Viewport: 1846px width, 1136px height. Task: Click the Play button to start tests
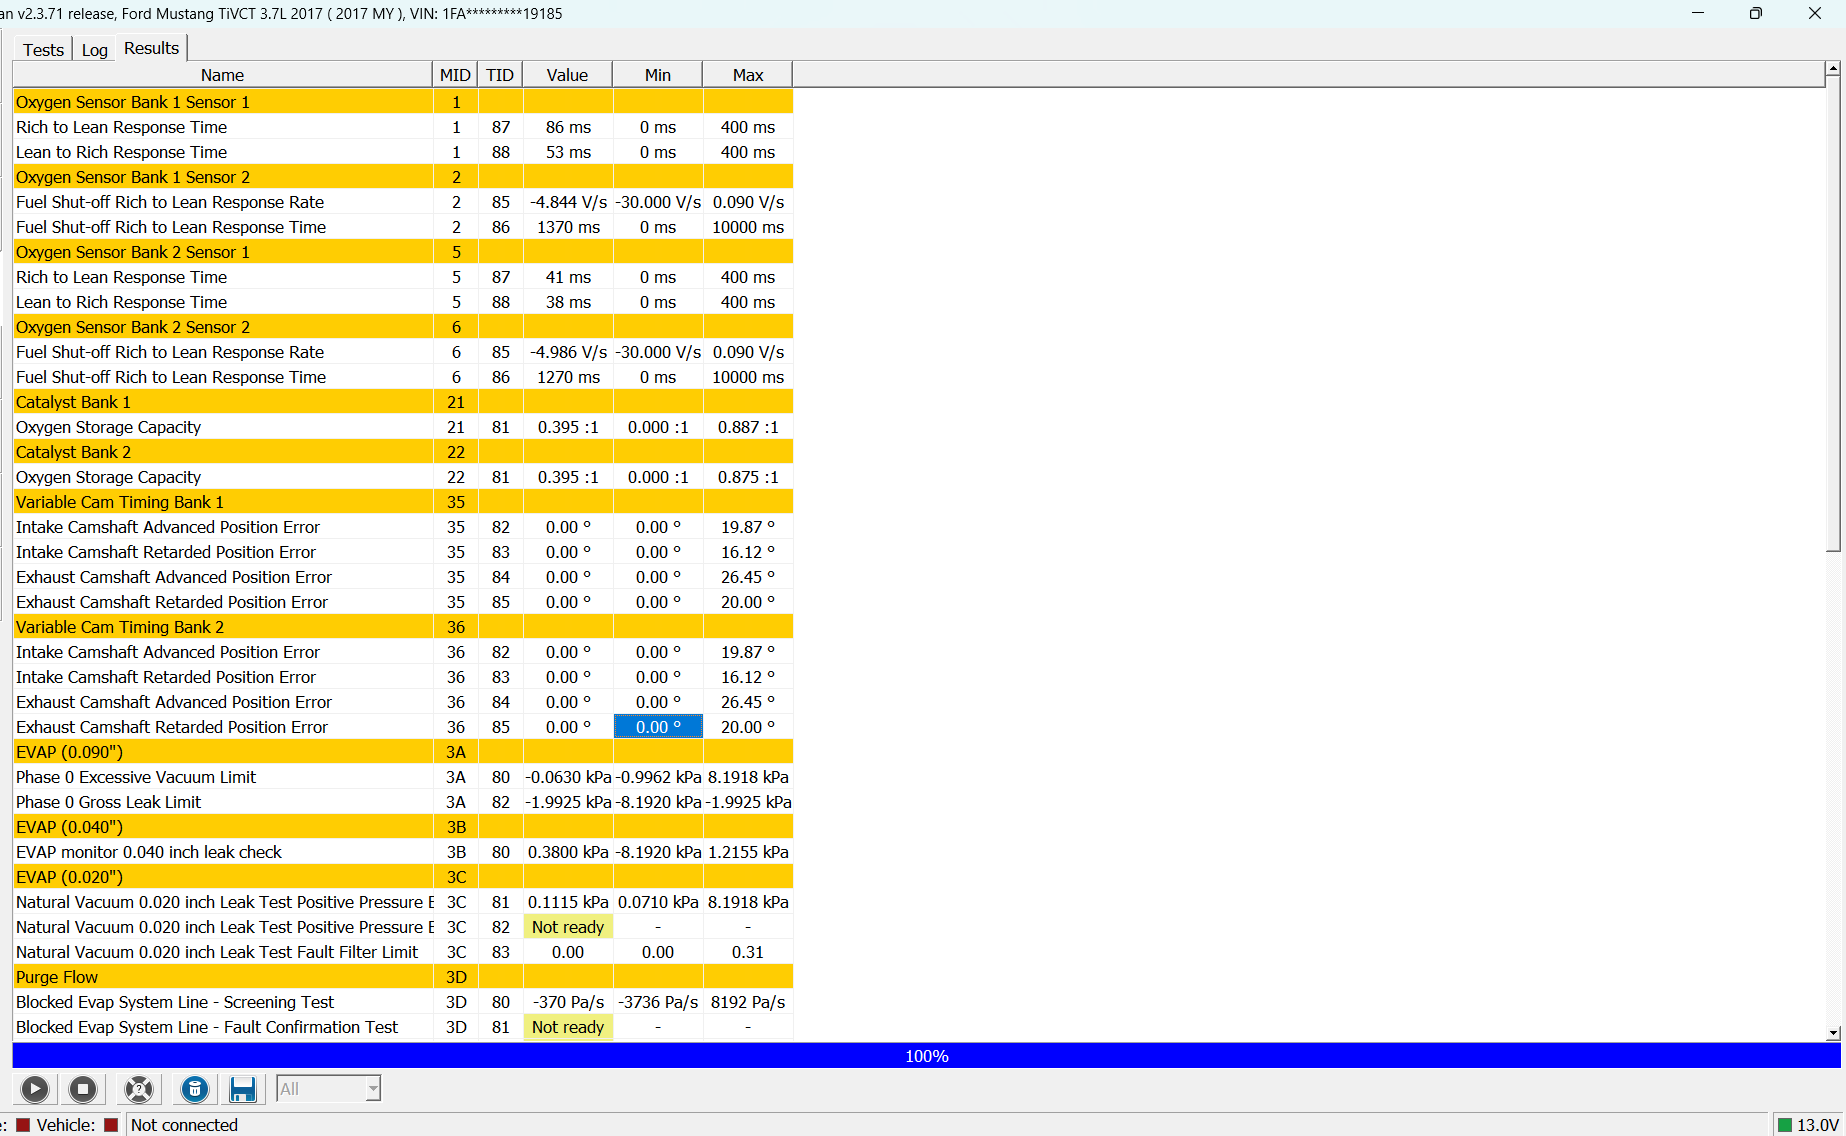coord(35,1089)
